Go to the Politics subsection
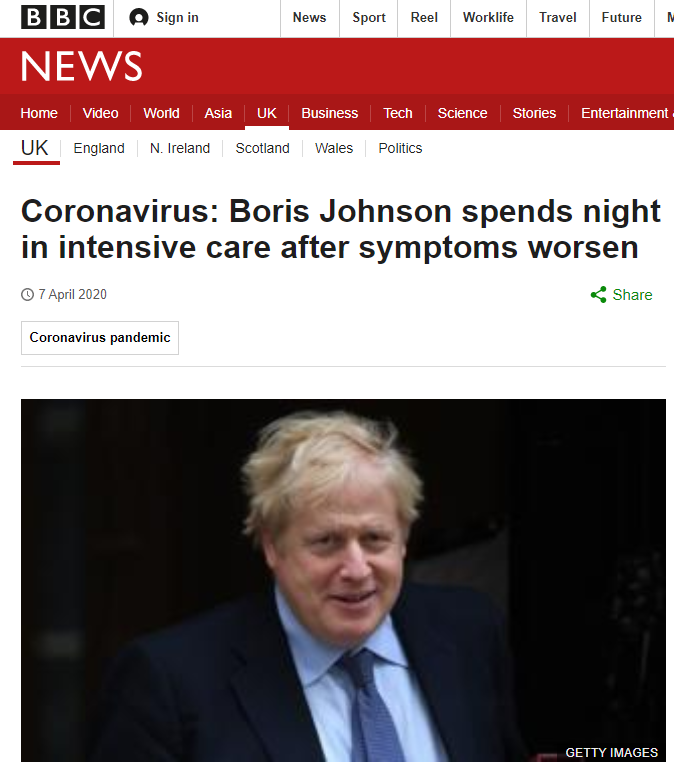The image size is (674, 784). [x=400, y=148]
